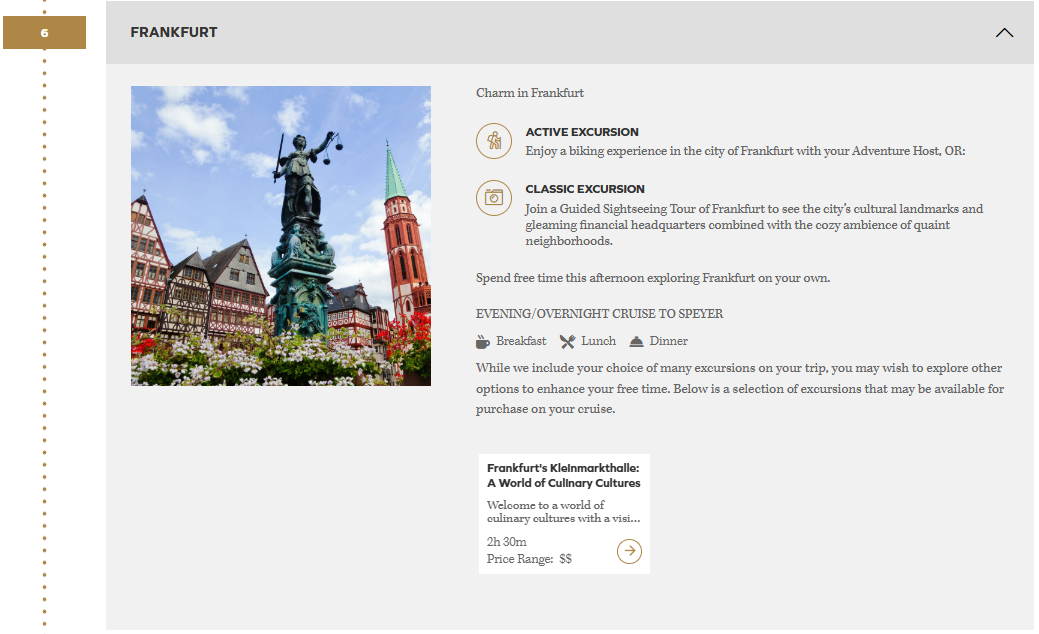1039x634 pixels.
Task: Open the Frankfurt Justice statue photo
Action: click(x=281, y=236)
